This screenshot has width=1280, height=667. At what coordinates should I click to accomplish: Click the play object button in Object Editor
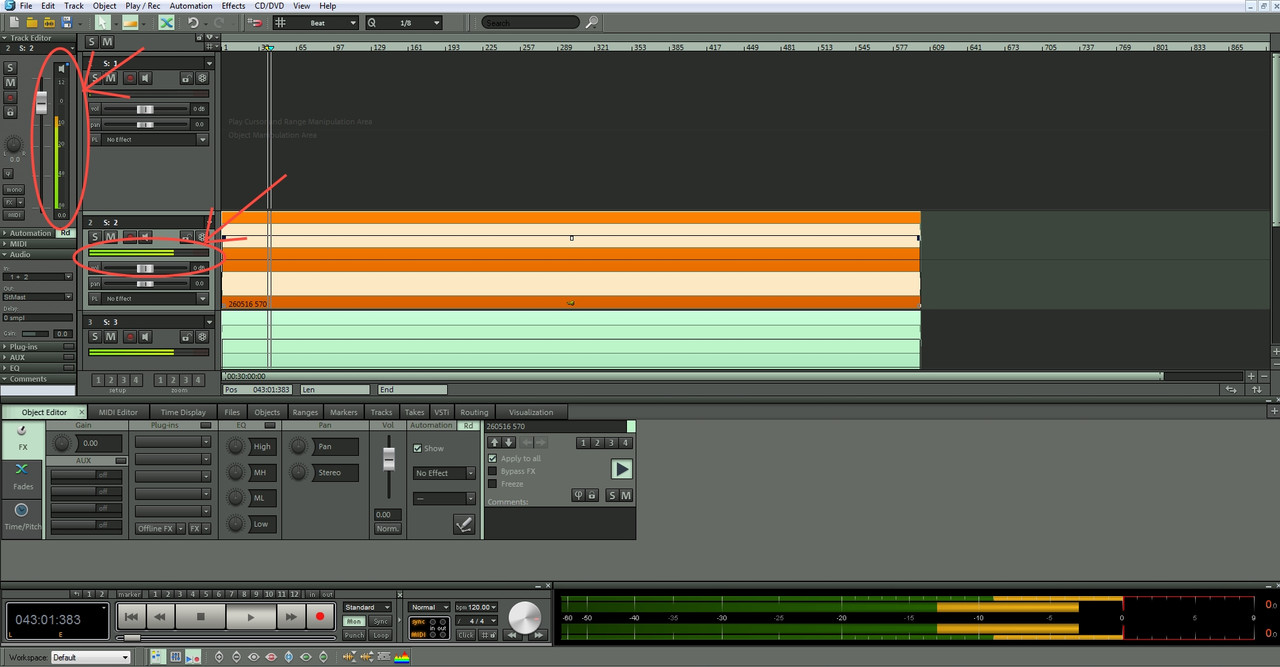621,468
